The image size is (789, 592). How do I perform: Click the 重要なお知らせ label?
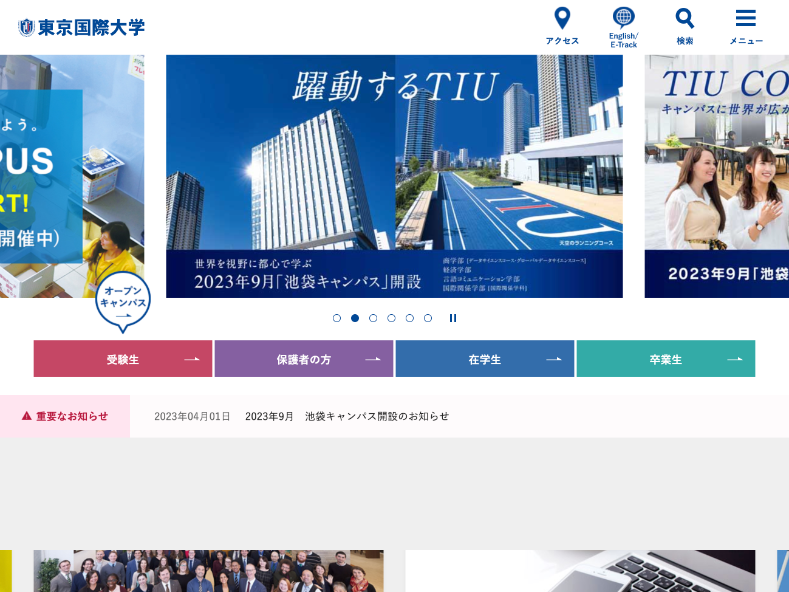65,416
